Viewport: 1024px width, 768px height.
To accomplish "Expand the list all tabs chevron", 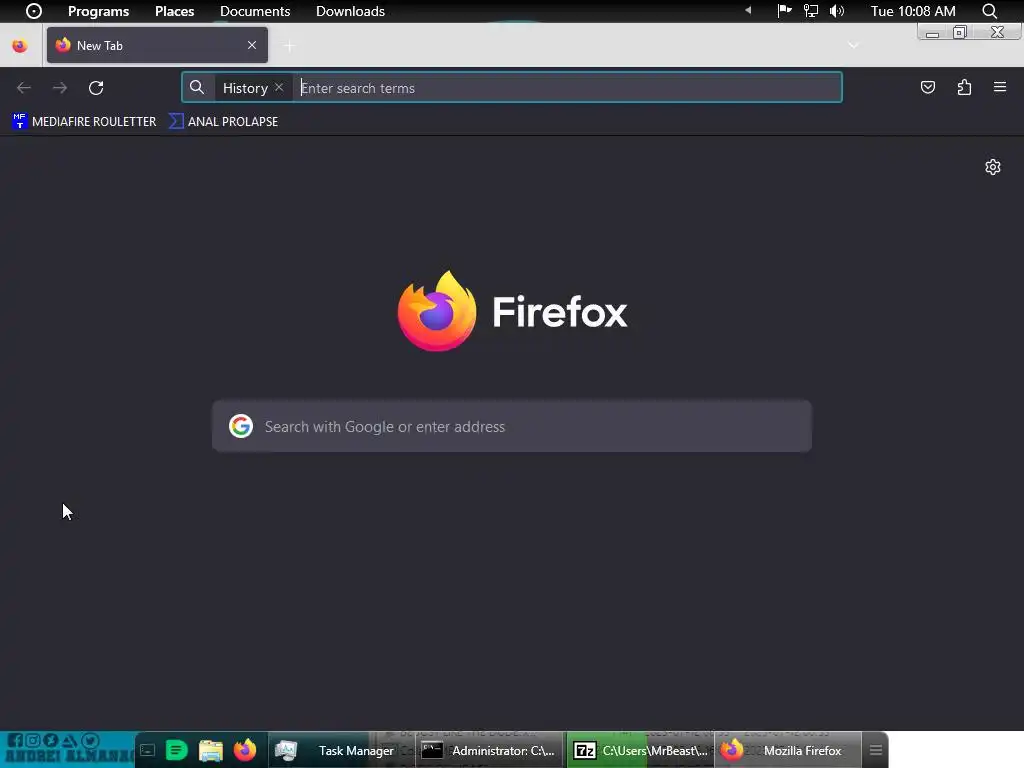I will (853, 46).
